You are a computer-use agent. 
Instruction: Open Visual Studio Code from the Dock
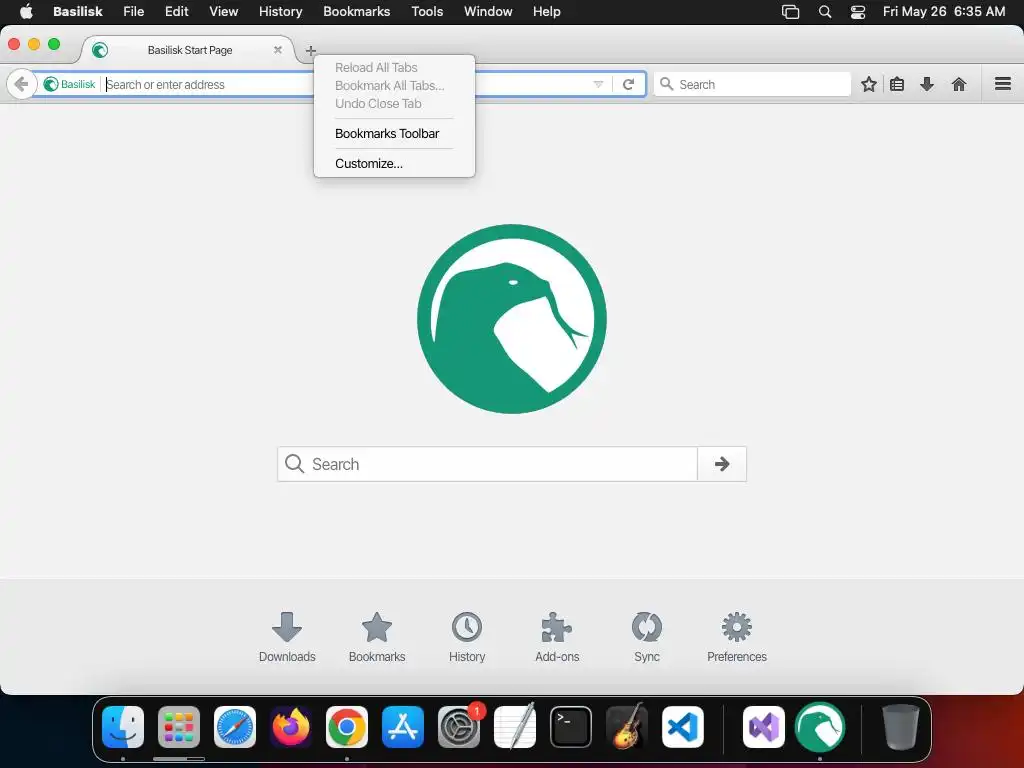point(683,727)
